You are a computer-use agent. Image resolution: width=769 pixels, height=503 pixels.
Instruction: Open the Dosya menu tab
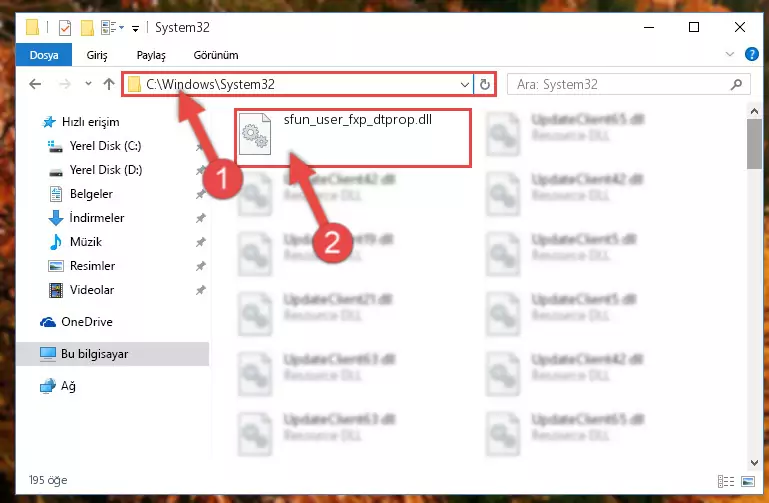[44, 55]
